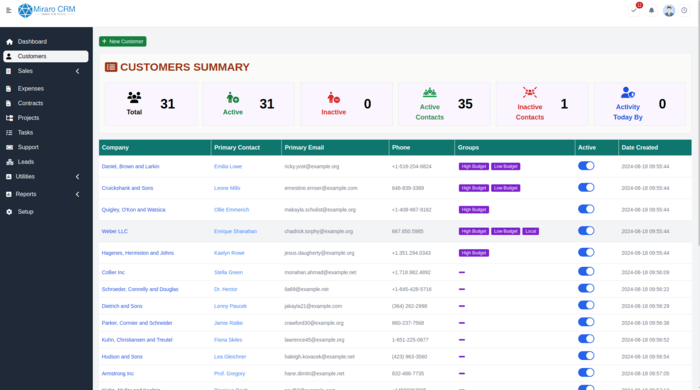700x390 pixels.
Task: Open contact Emilia Lowe link
Action: [x=228, y=166]
